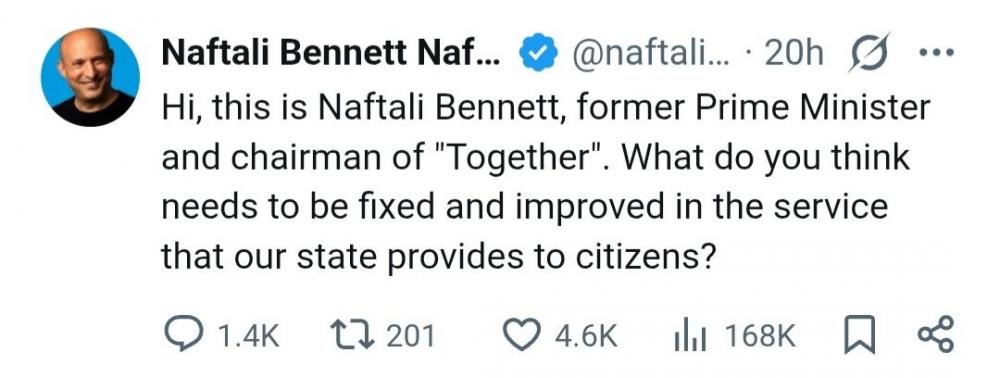The height and width of the screenshot is (378, 1000).
Task: Open the 20h timestamp permalink
Action: [x=794, y=55]
